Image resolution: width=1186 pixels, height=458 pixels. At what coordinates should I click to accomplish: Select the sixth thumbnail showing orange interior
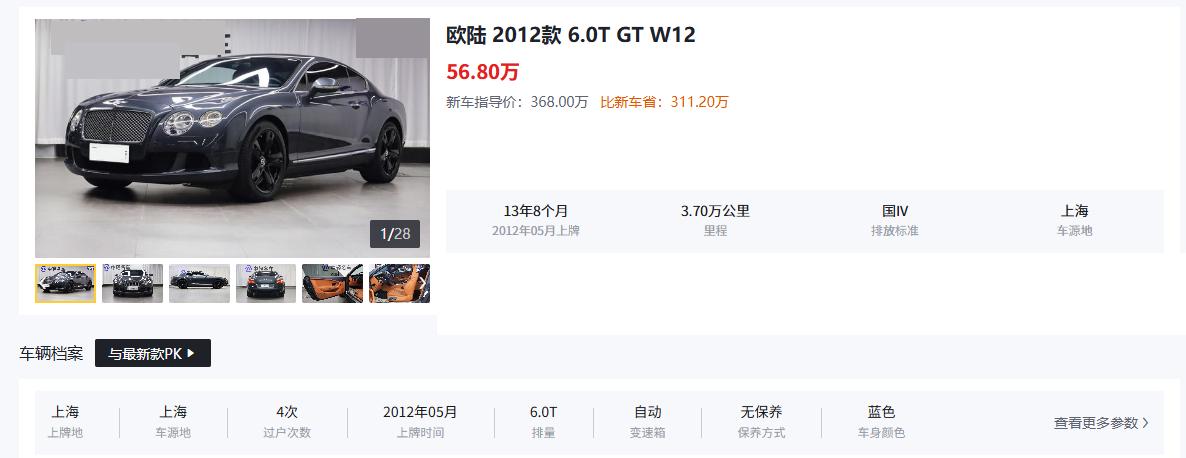click(399, 283)
